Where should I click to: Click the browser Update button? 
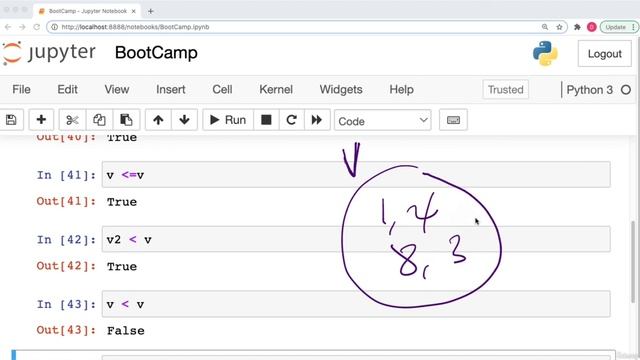click(x=618, y=27)
